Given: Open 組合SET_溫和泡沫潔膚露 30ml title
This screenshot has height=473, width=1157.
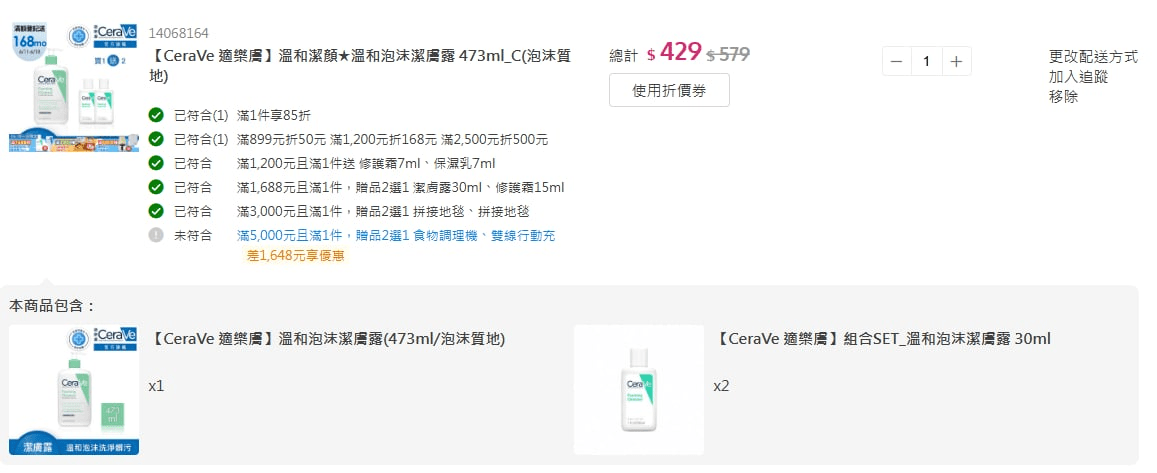Looking at the screenshot, I should click(x=883, y=339).
